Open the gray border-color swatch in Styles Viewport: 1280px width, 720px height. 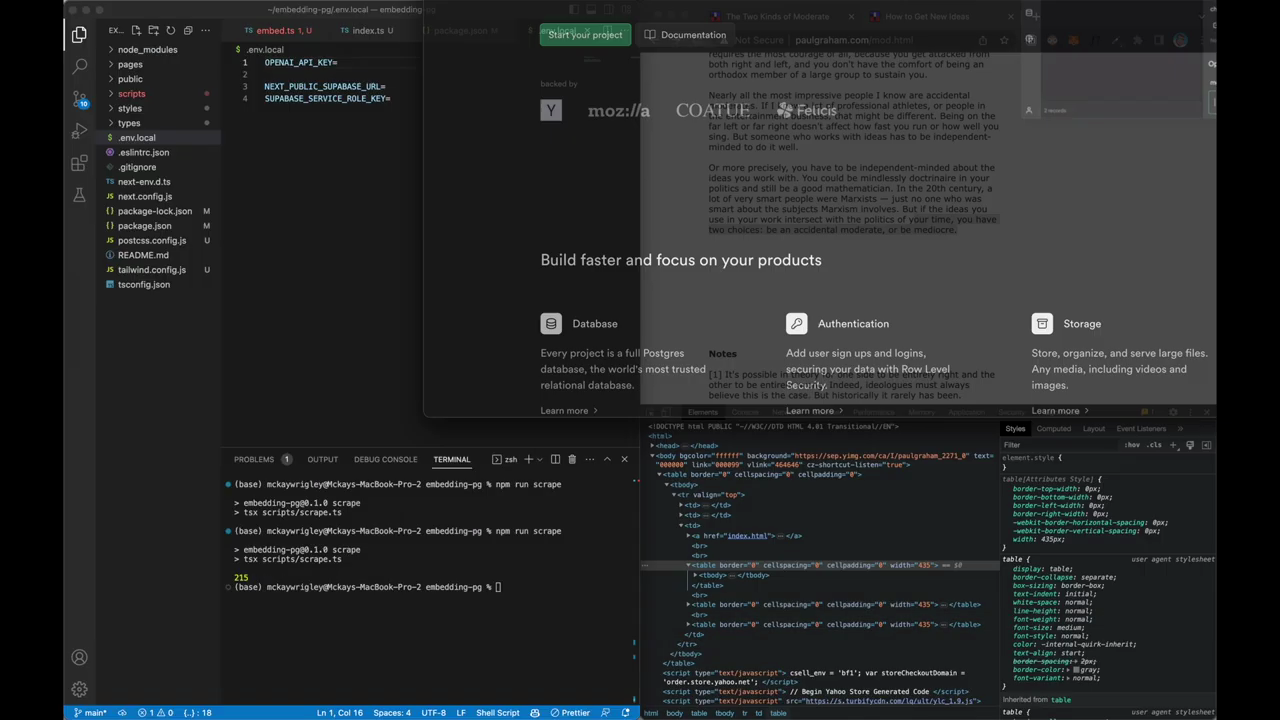click(1078, 669)
